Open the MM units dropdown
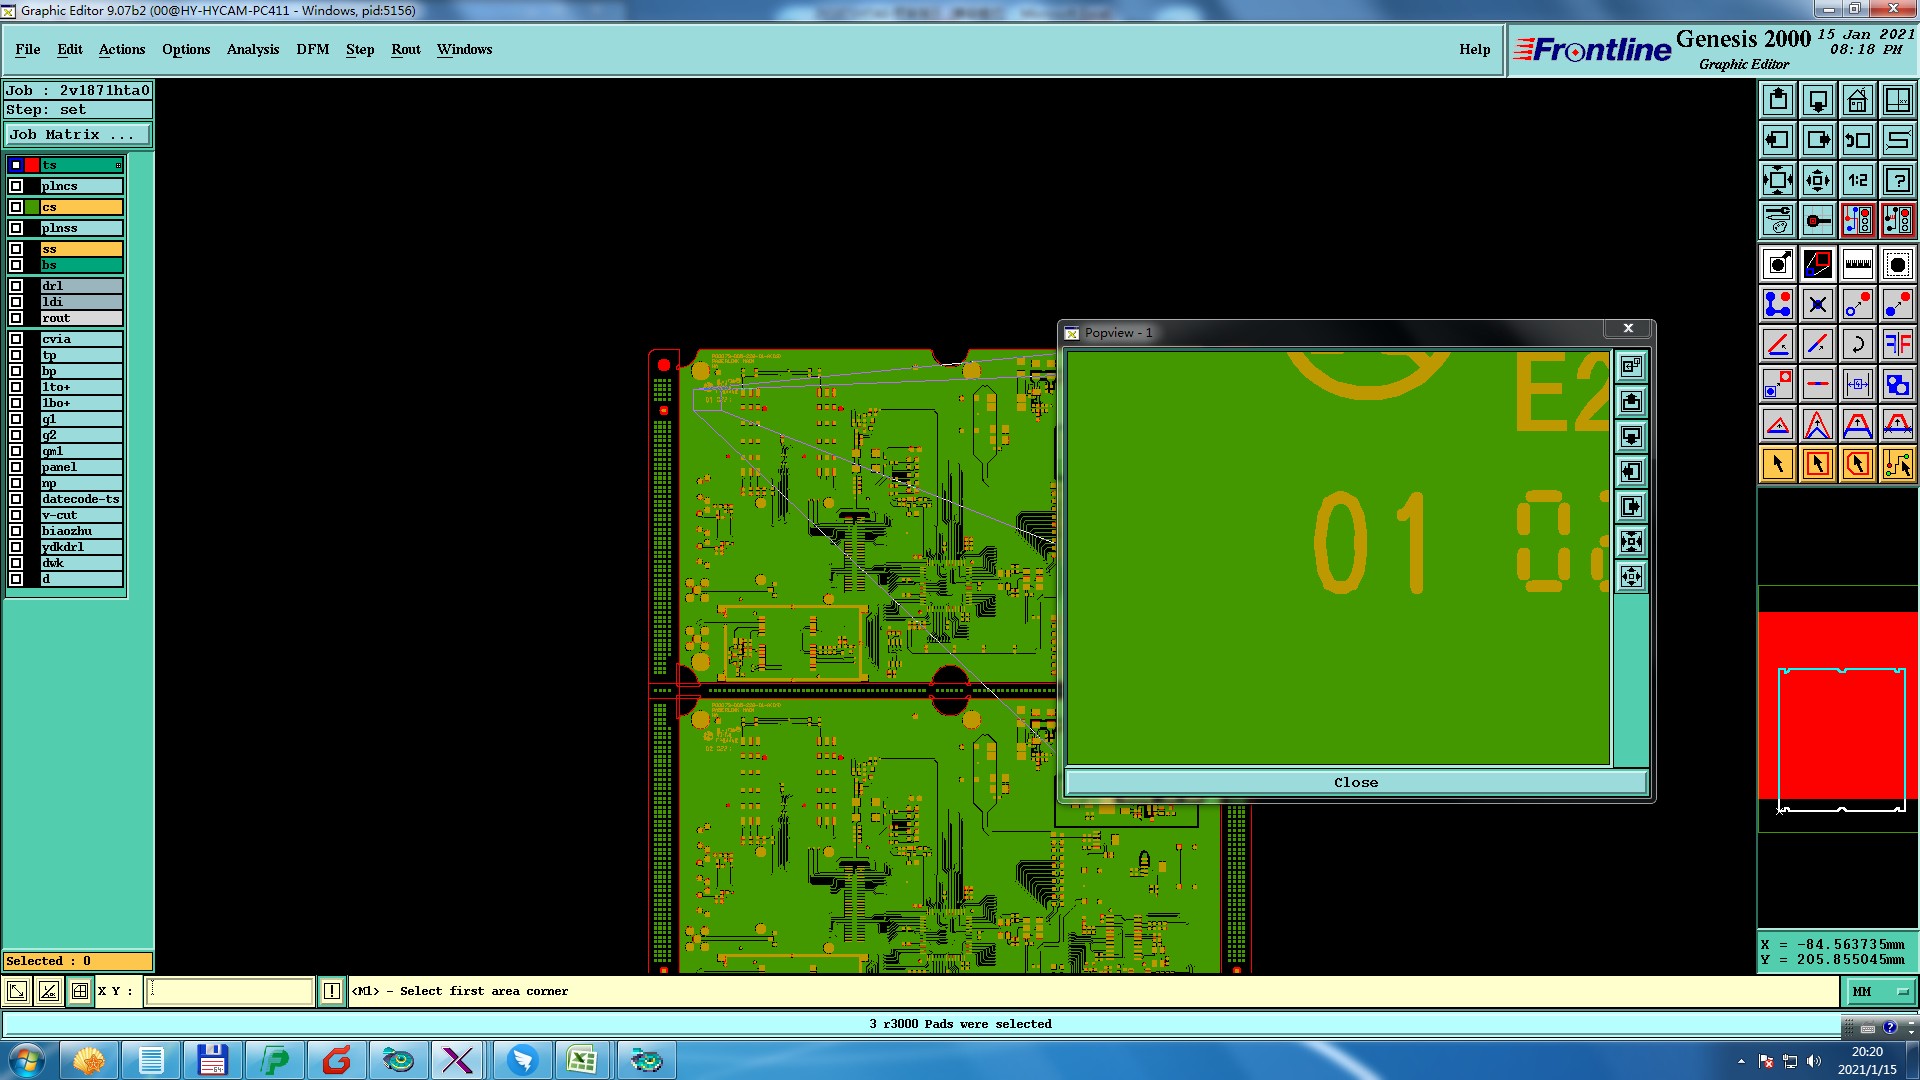1920x1080 pixels. [x=1880, y=991]
